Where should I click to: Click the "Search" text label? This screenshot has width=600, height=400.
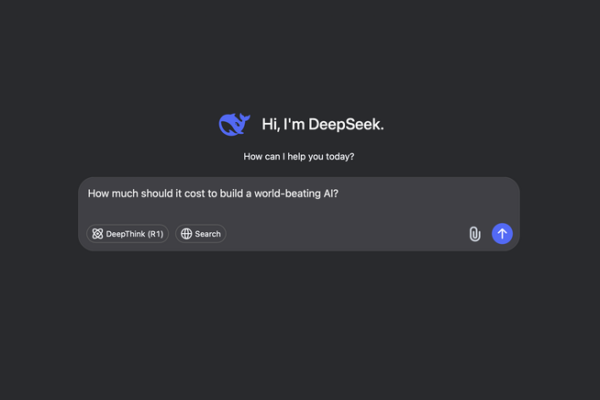[208, 234]
